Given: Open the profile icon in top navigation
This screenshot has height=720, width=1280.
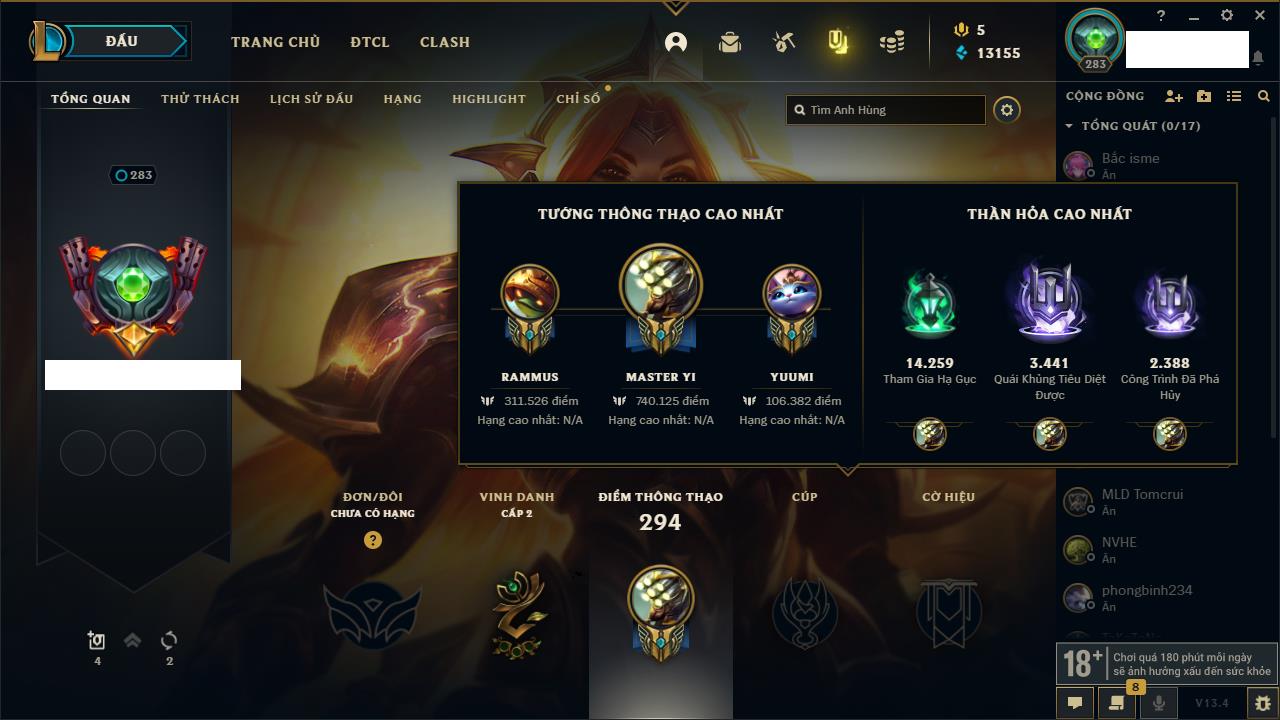Looking at the screenshot, I should pyautogui.click(x=676, y=42).
